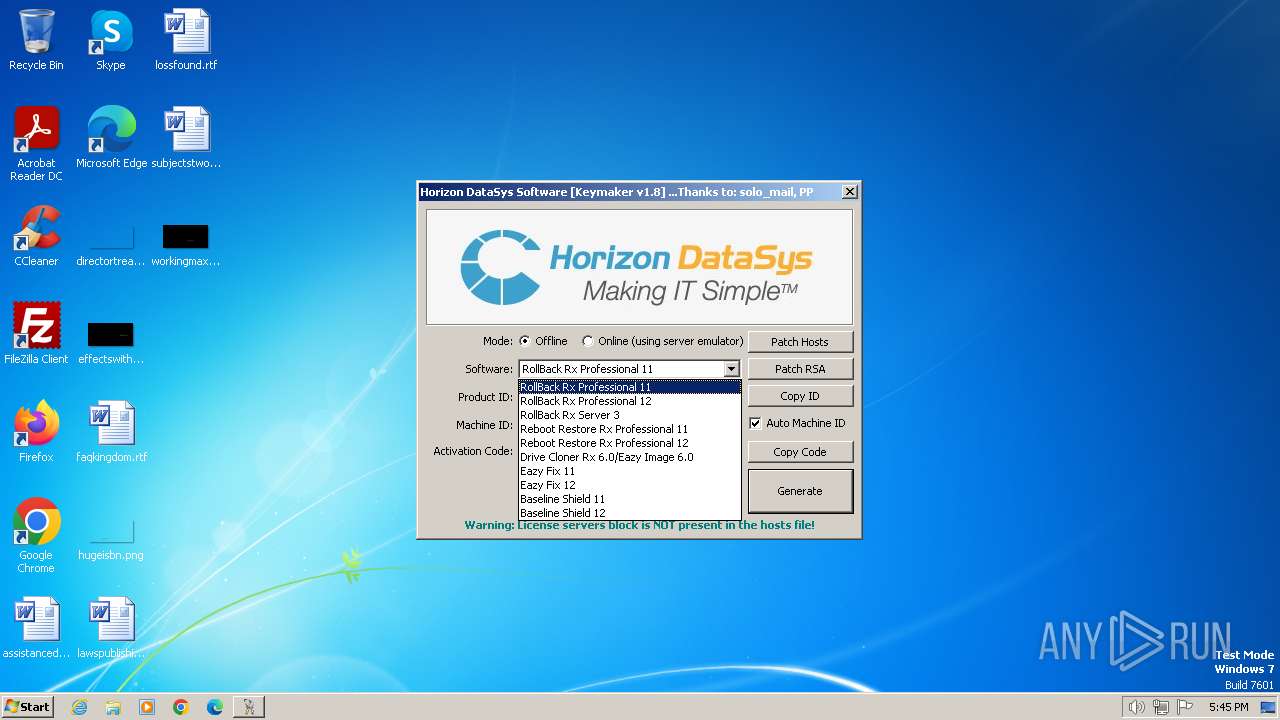Click the Generate button
This screenshot has height=720, width=1280.
tap(800, 491)
